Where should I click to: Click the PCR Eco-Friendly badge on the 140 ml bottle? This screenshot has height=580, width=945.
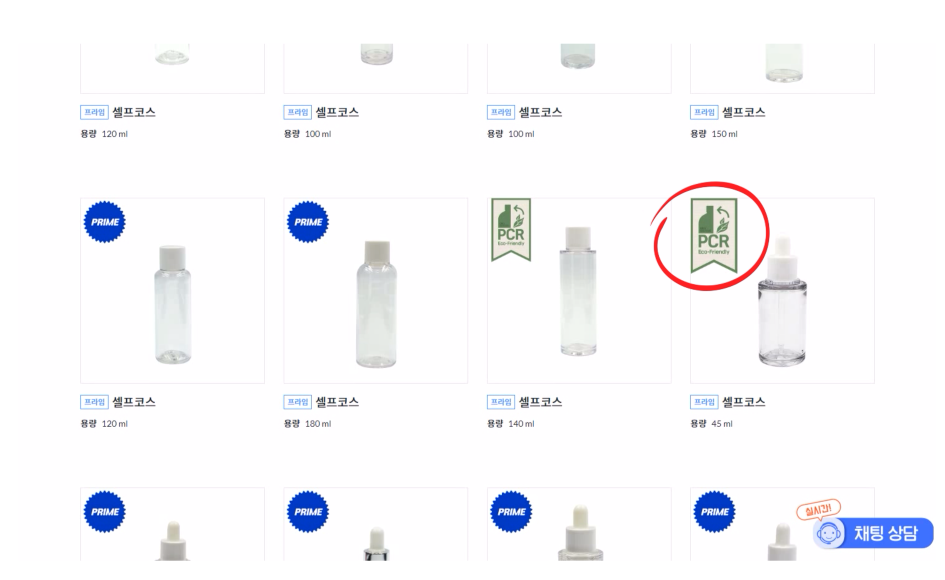pos(511,230)
